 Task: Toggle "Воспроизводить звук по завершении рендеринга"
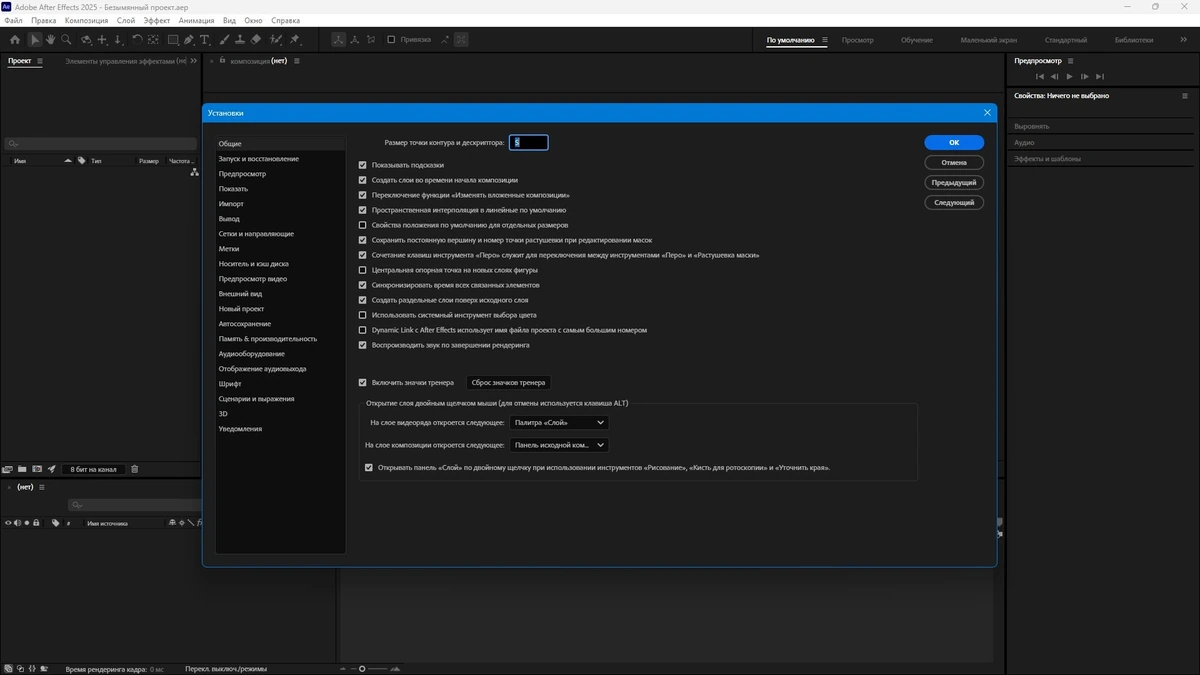(x=363, y=345)
